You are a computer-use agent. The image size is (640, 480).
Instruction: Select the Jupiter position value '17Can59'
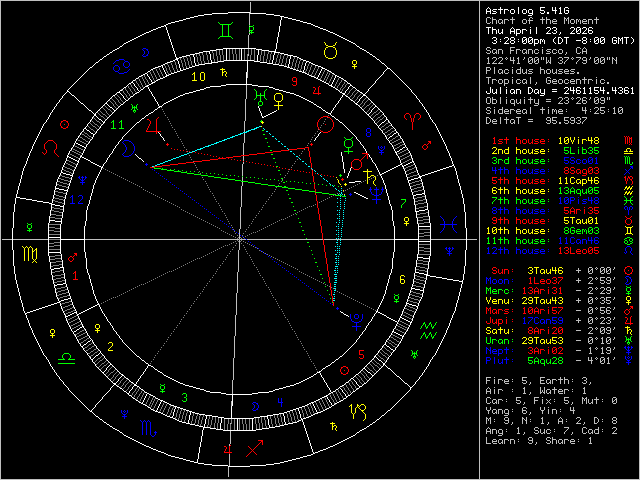pos(542,321)
